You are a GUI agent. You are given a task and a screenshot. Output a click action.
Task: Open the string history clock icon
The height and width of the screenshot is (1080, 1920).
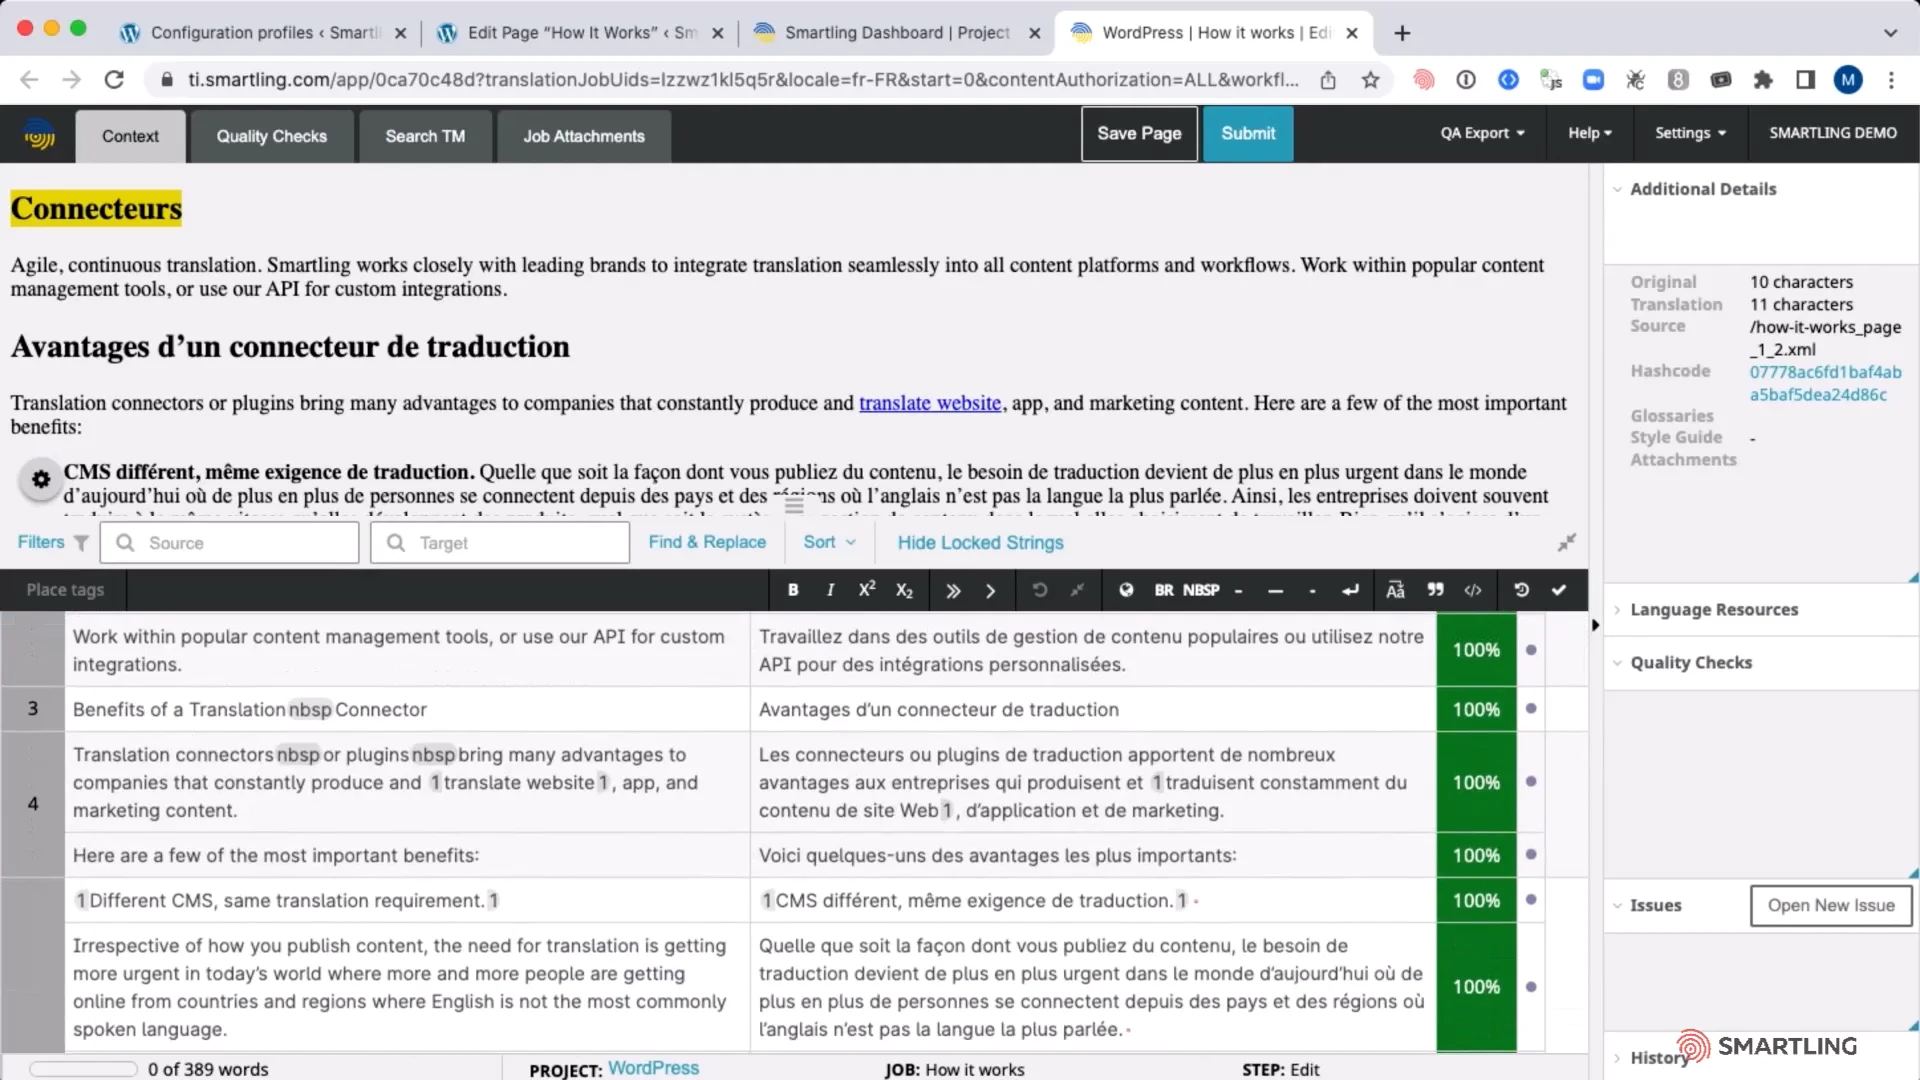1521,590
